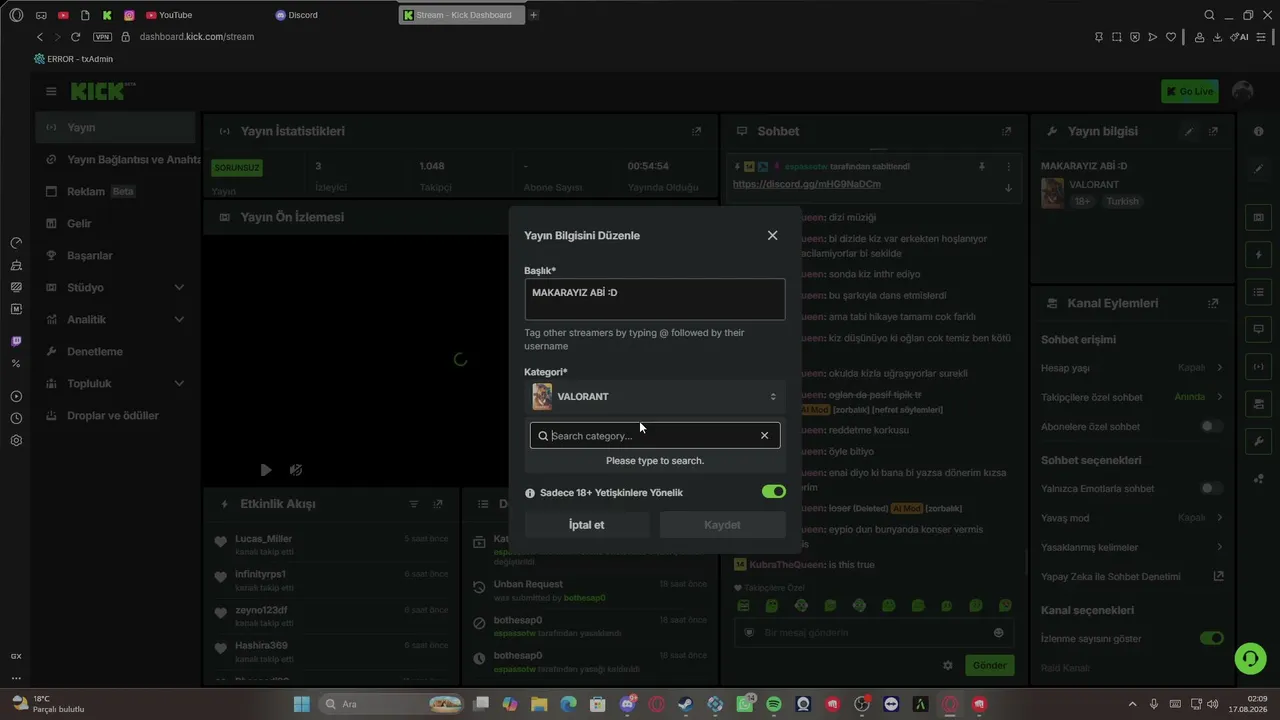The width and height of the screenshot is (1280, 720).
Task: Open Denetleme in the sidebar
Action: [x=116, y=352]
